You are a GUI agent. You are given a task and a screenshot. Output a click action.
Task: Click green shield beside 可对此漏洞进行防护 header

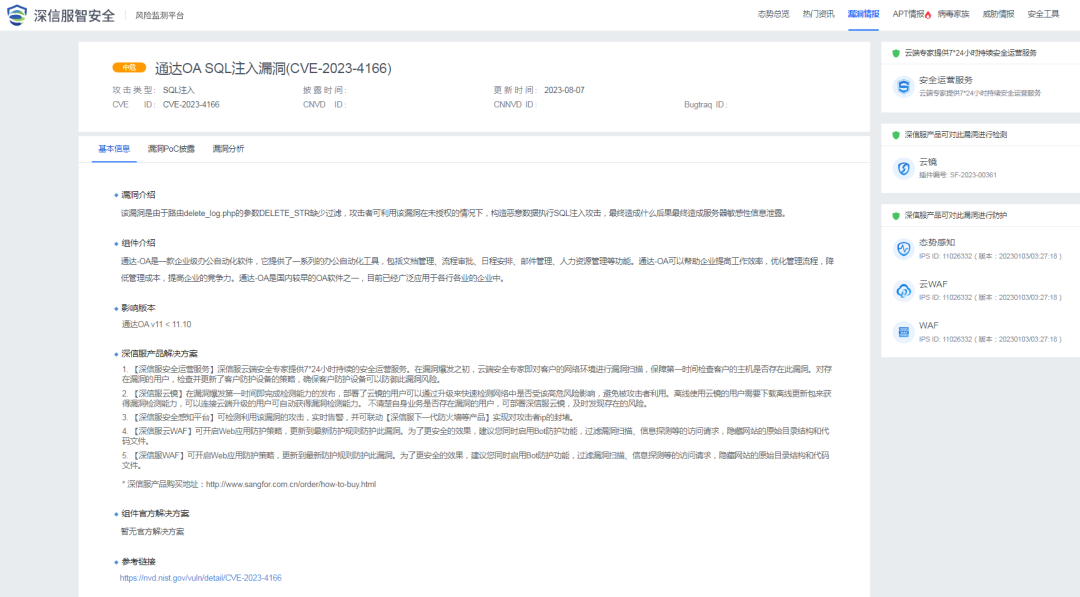(x=895, y=216)
